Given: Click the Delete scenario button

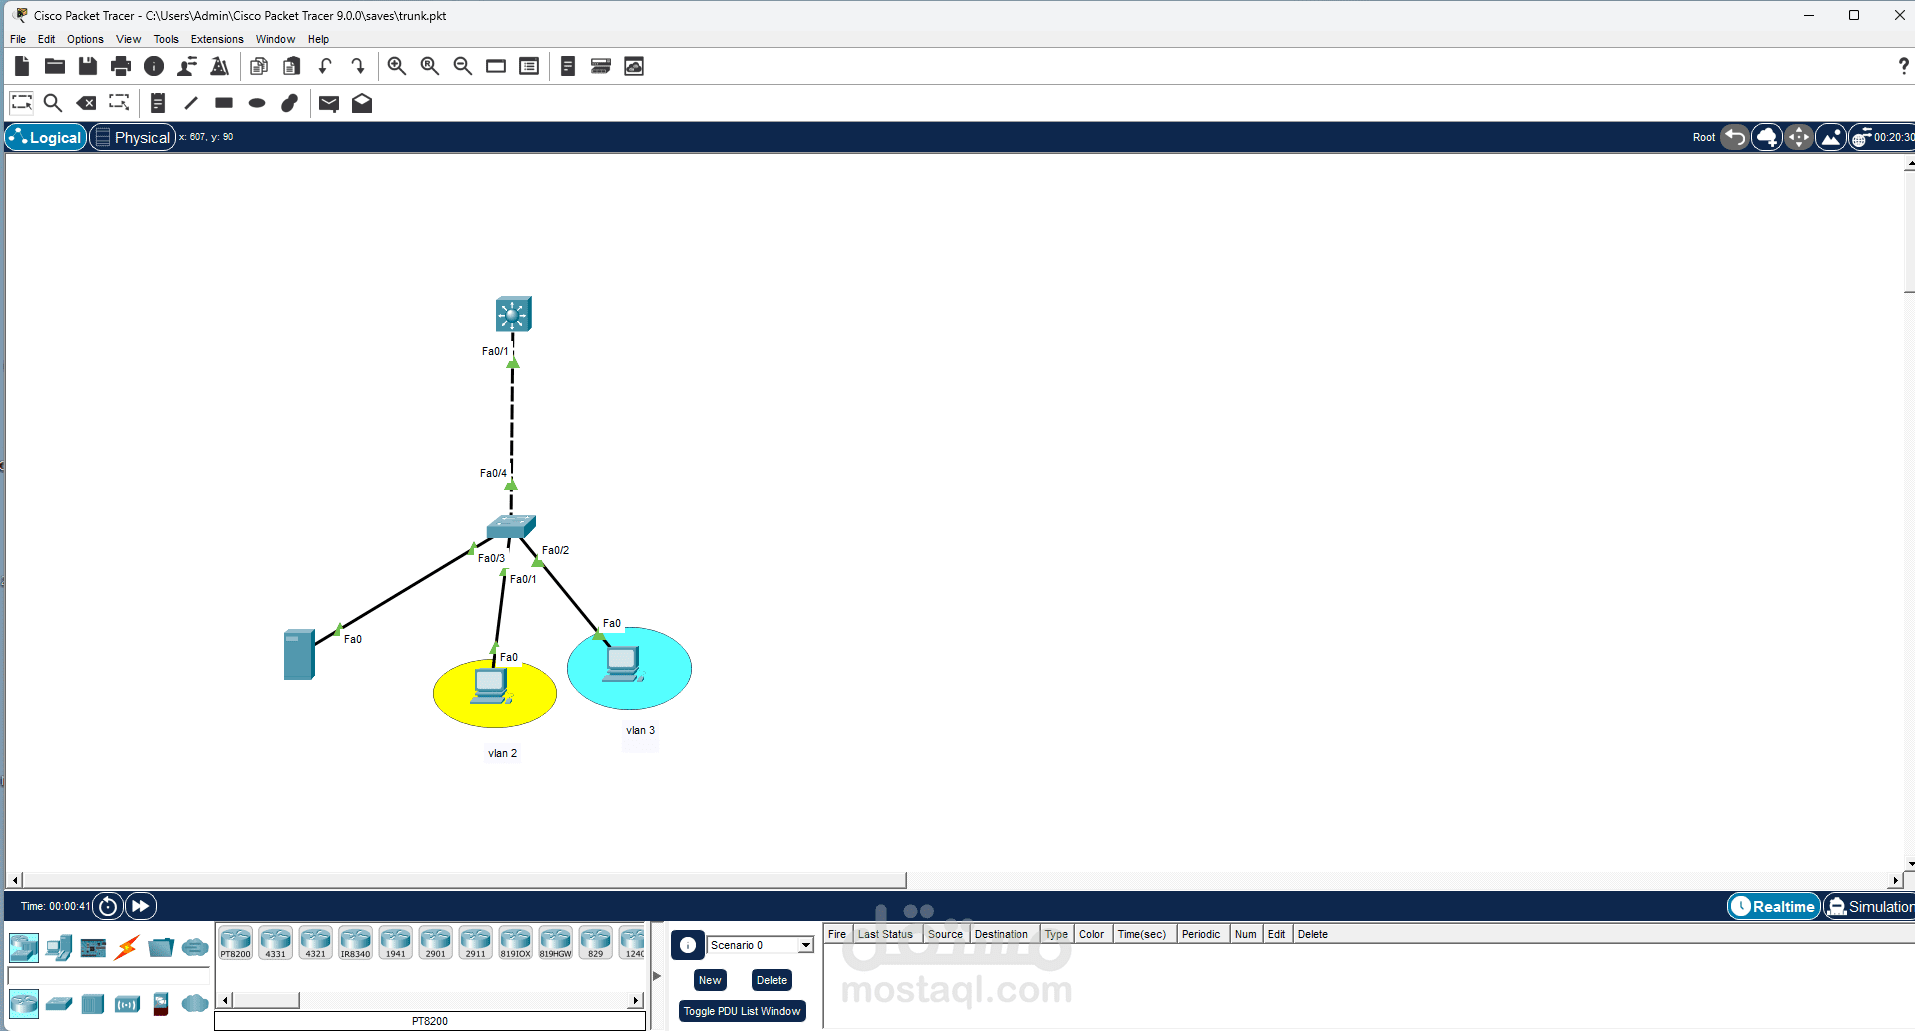Looking at the screenshot, I should point(772,980).
